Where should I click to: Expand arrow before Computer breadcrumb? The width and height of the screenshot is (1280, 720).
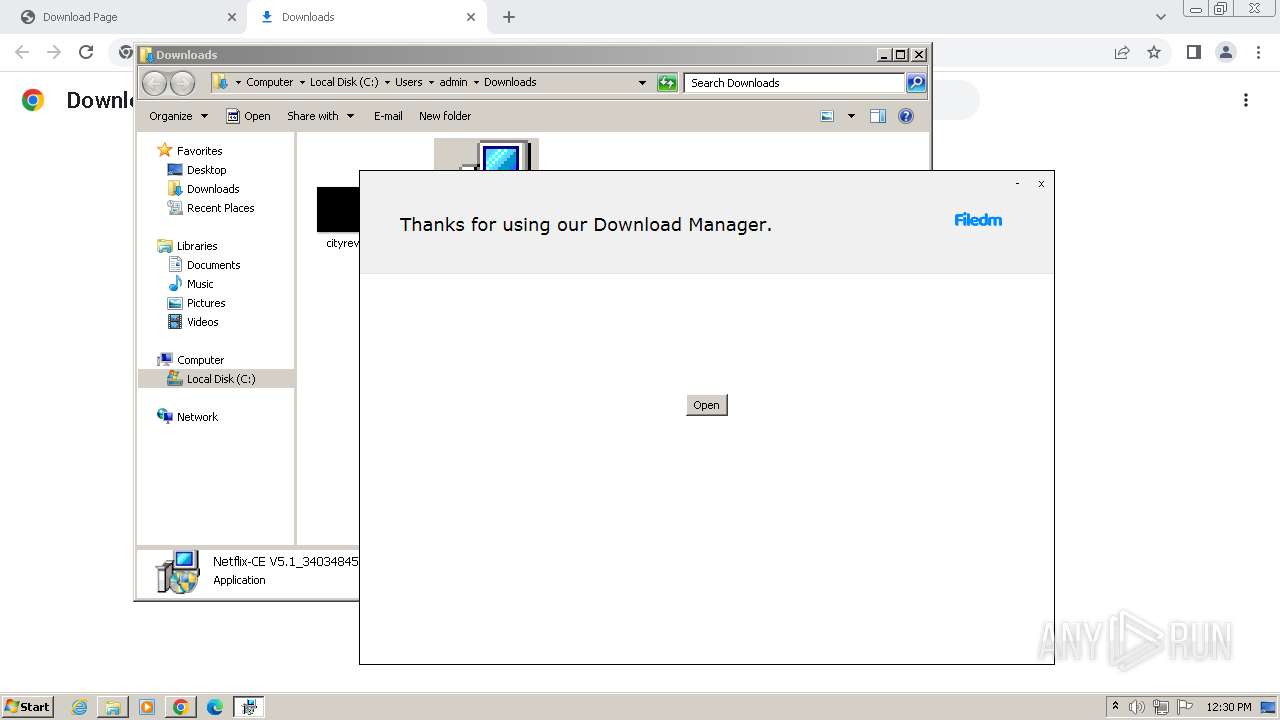tap(238, 82)
